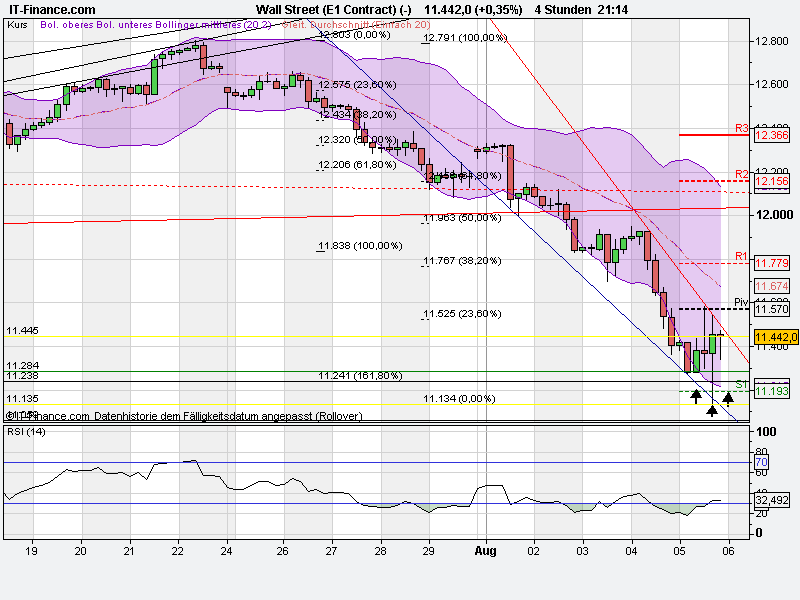800x600 pixels.
Task: Click the R1 price box 11.779
Action: point(772,263)
